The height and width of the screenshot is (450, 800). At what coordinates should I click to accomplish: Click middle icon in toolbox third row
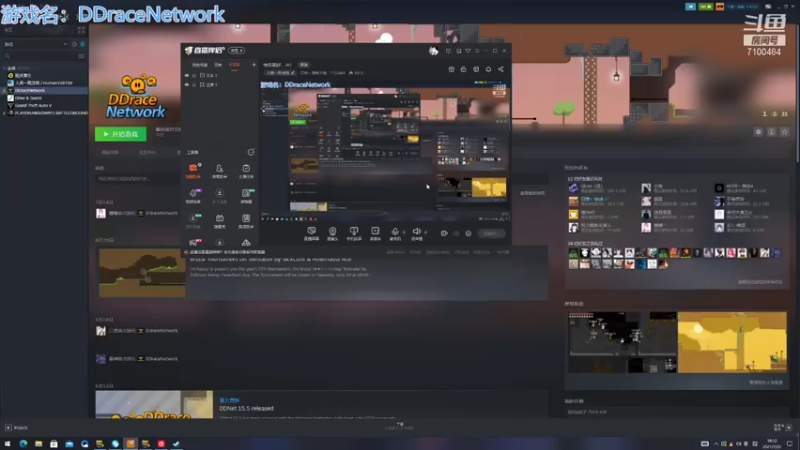point(219,220)
